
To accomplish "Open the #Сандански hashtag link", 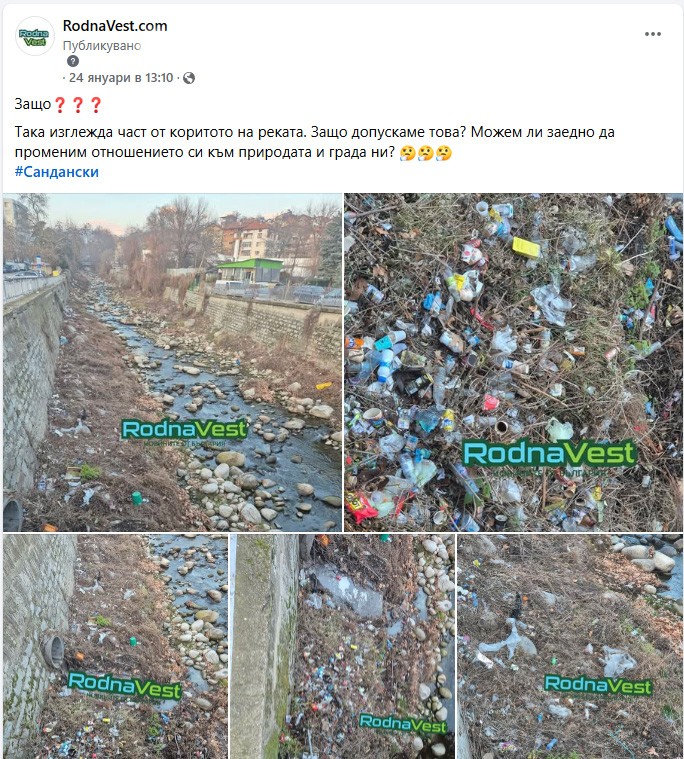I will coord(57,172).
